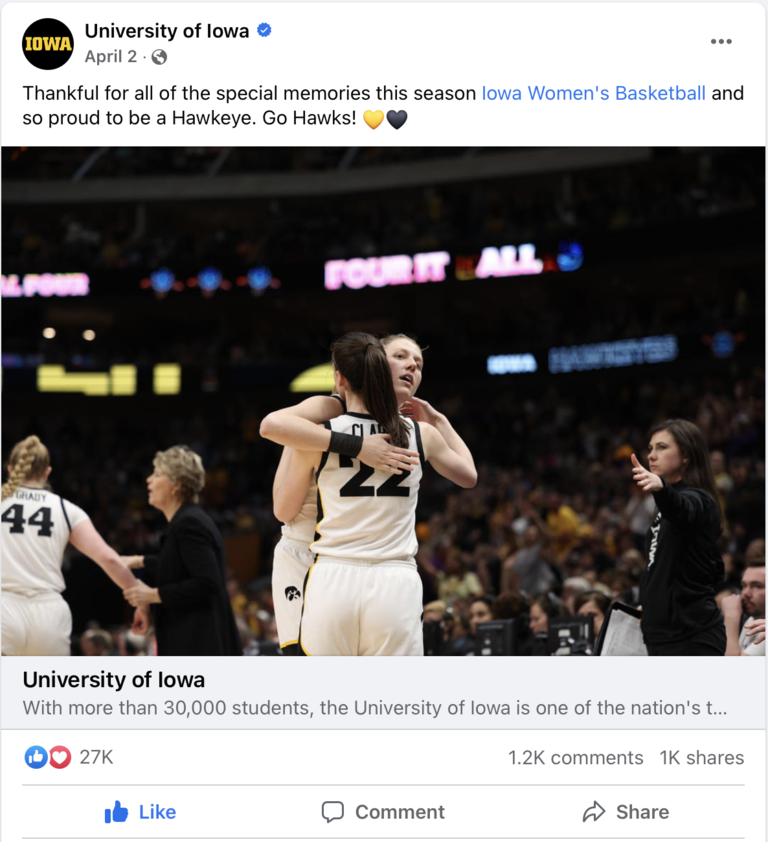Open the 1.2K comments list
768x842 pixels.
point(575,758)
